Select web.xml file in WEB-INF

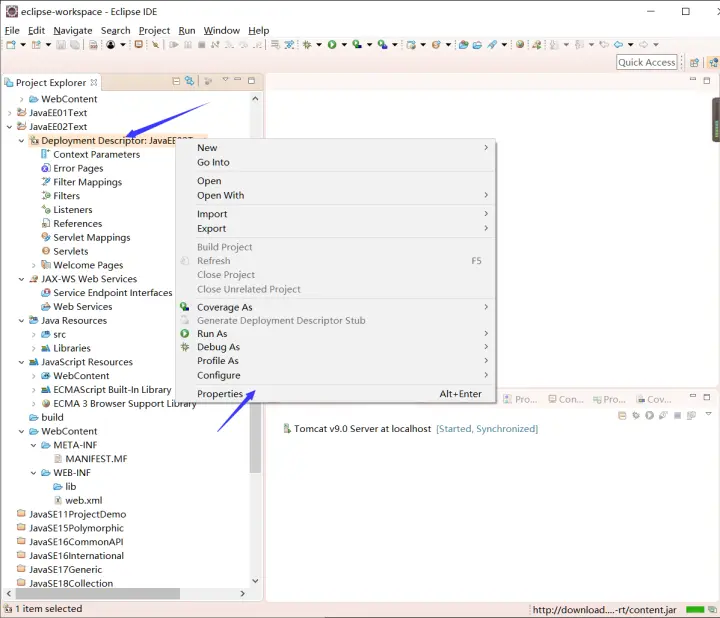click(83, 500)
